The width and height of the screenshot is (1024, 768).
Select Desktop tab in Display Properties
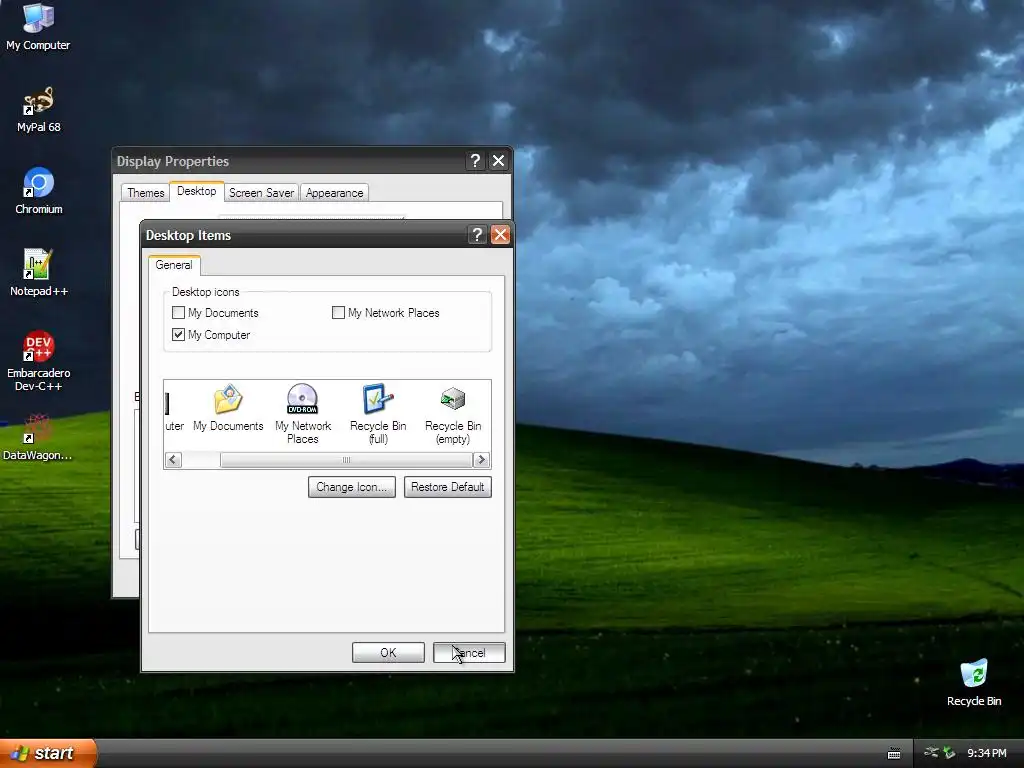(x=197, y=191)
